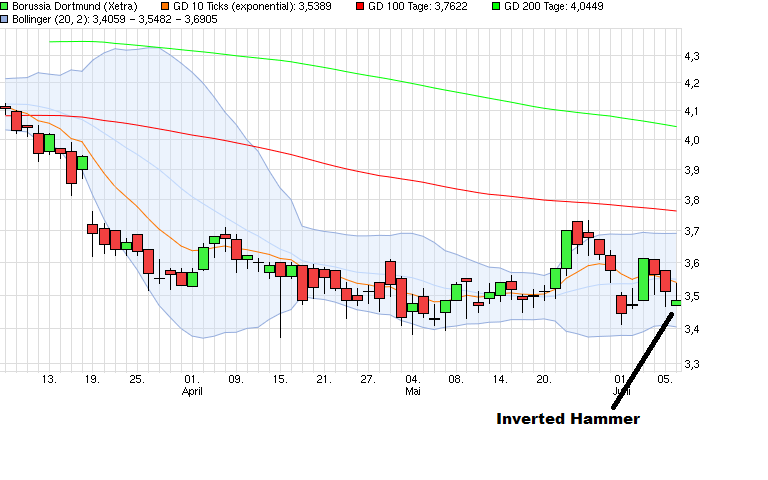
Task: Click the orange GD 10 Ticks legend swatch
Action: pos(165,6)
